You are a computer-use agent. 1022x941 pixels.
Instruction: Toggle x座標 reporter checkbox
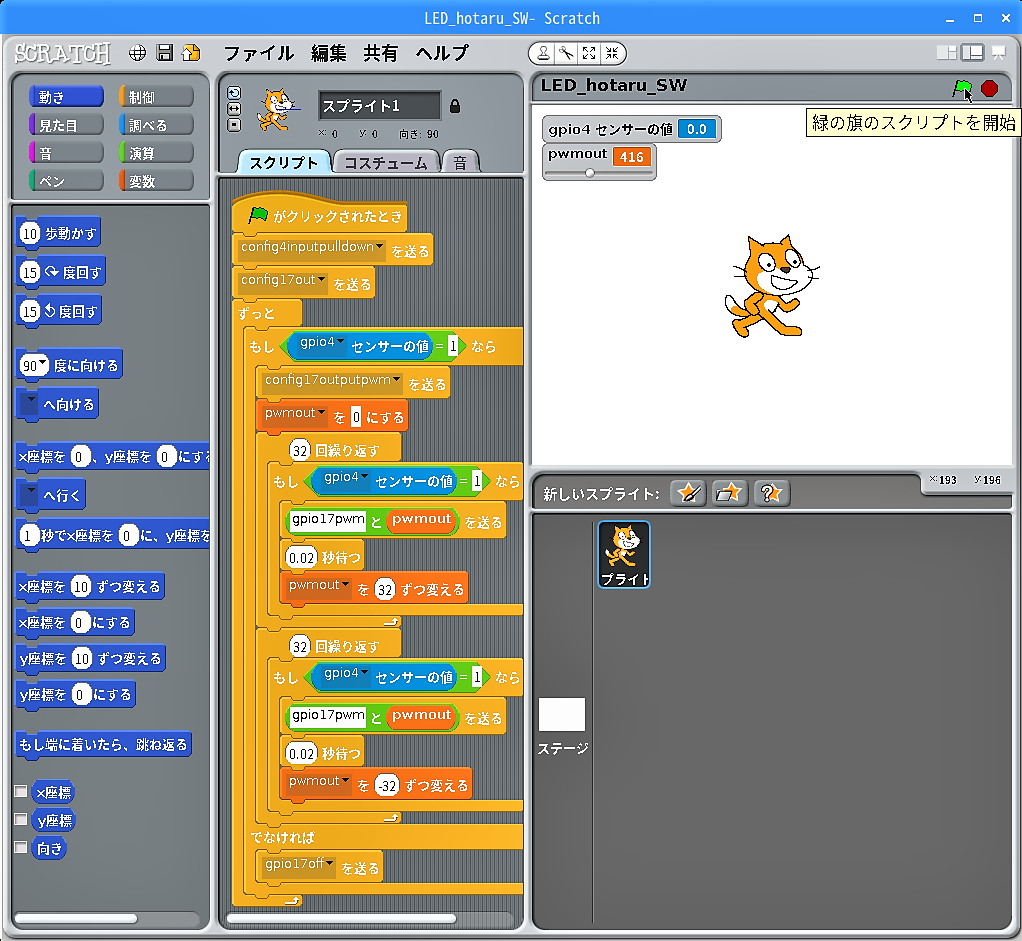21,791
